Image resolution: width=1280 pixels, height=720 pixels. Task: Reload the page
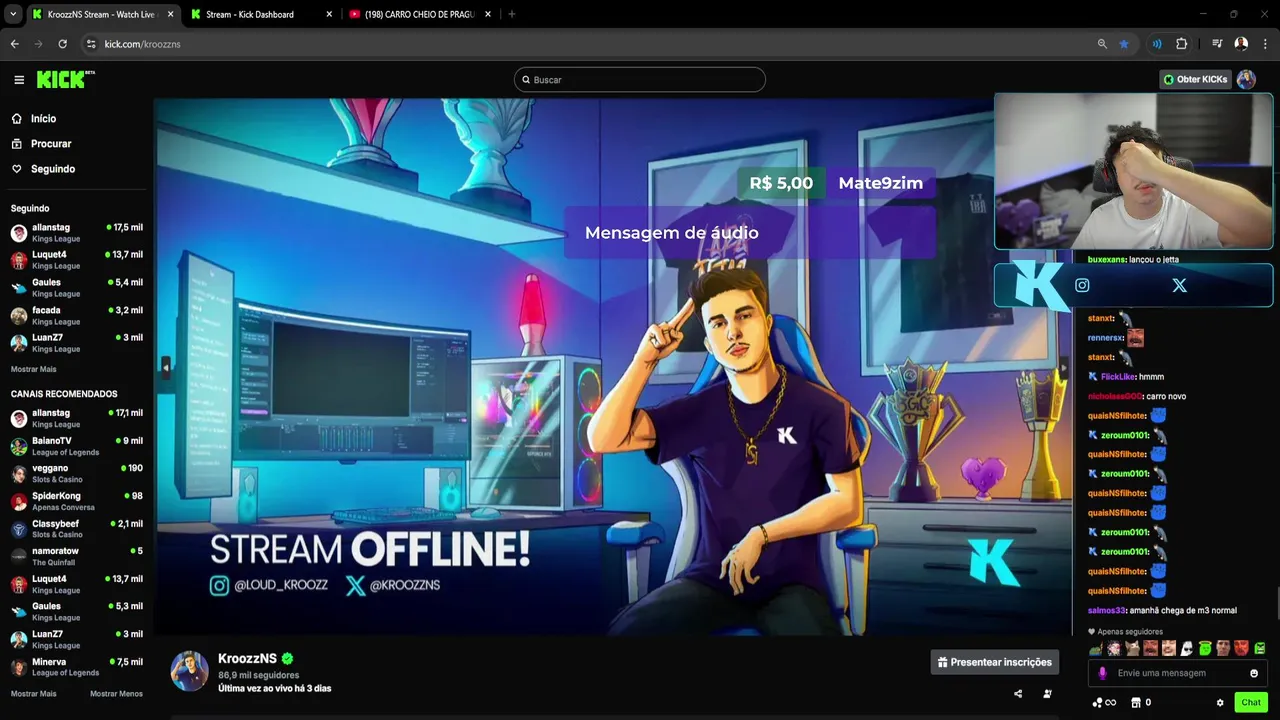(62, 44)
